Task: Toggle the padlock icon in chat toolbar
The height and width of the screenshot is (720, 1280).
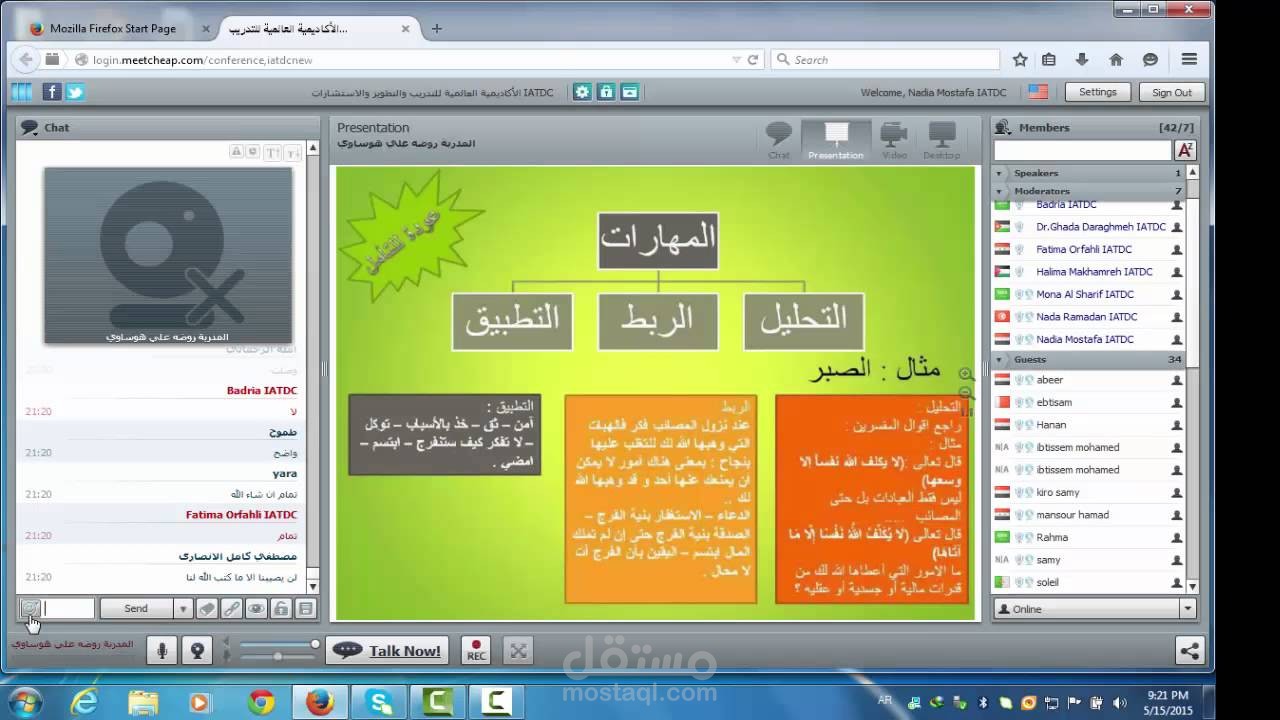Action: [281, 608]
